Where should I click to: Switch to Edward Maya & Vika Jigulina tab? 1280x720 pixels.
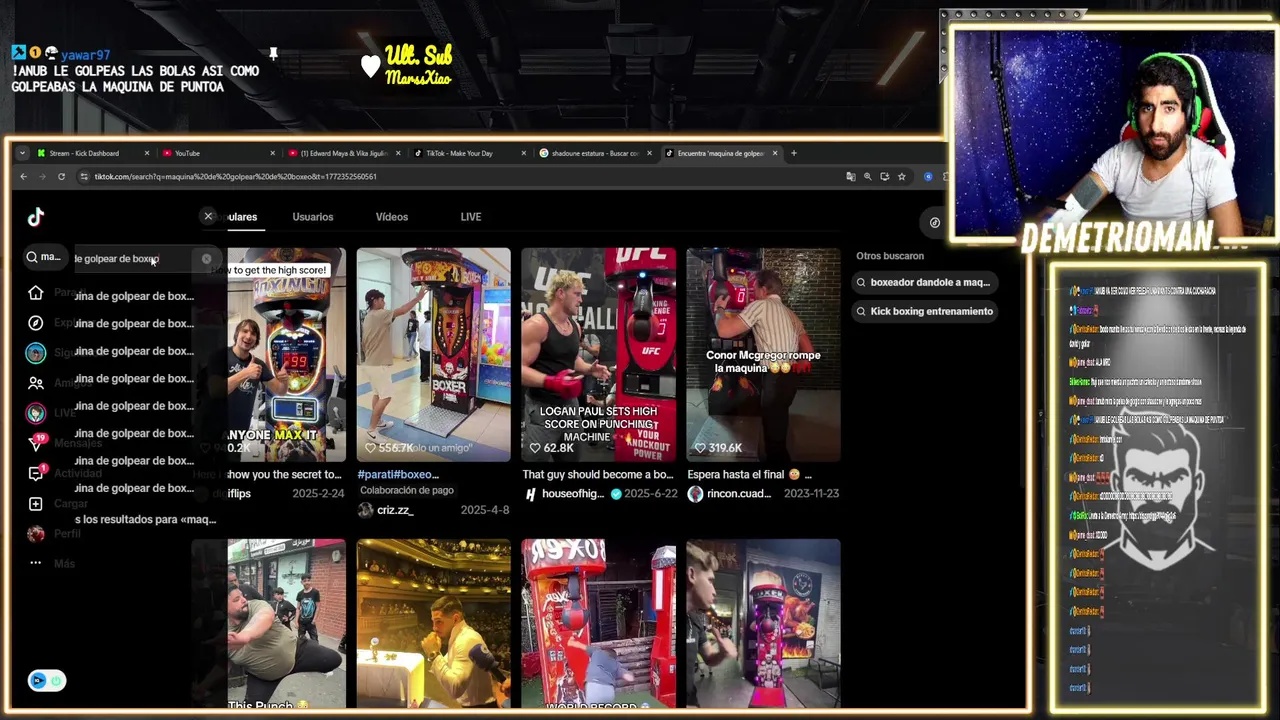click(x=343, y=153)
